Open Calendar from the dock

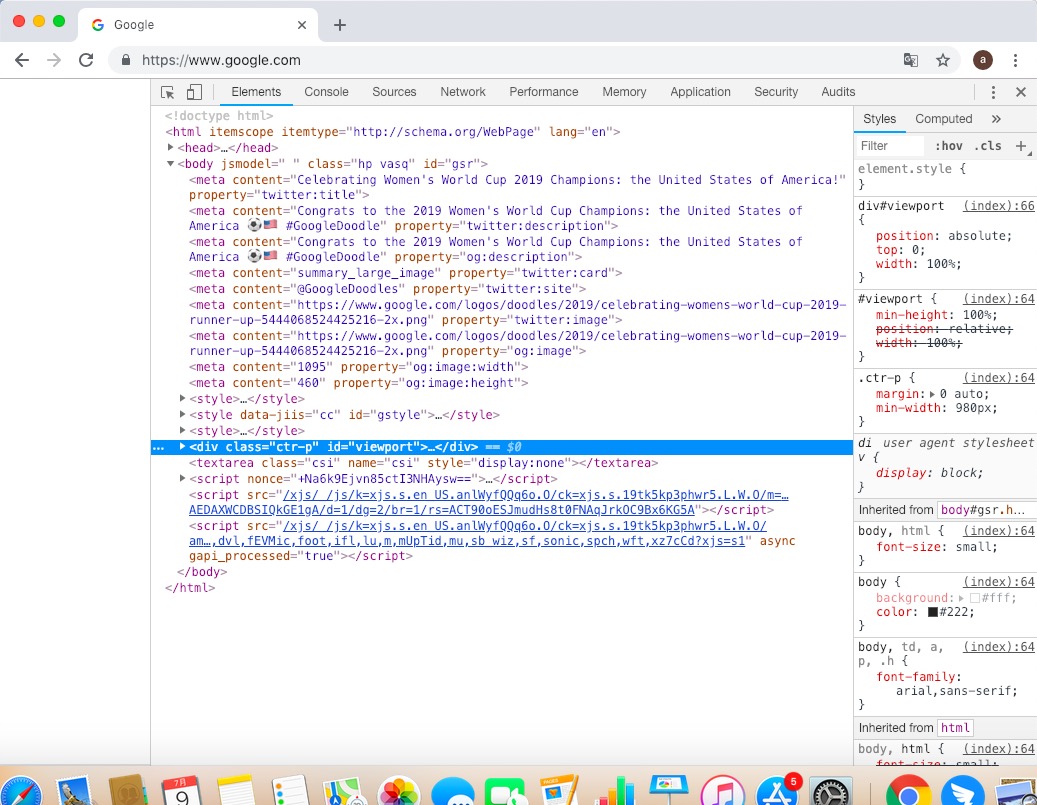[x=181, y=790]
